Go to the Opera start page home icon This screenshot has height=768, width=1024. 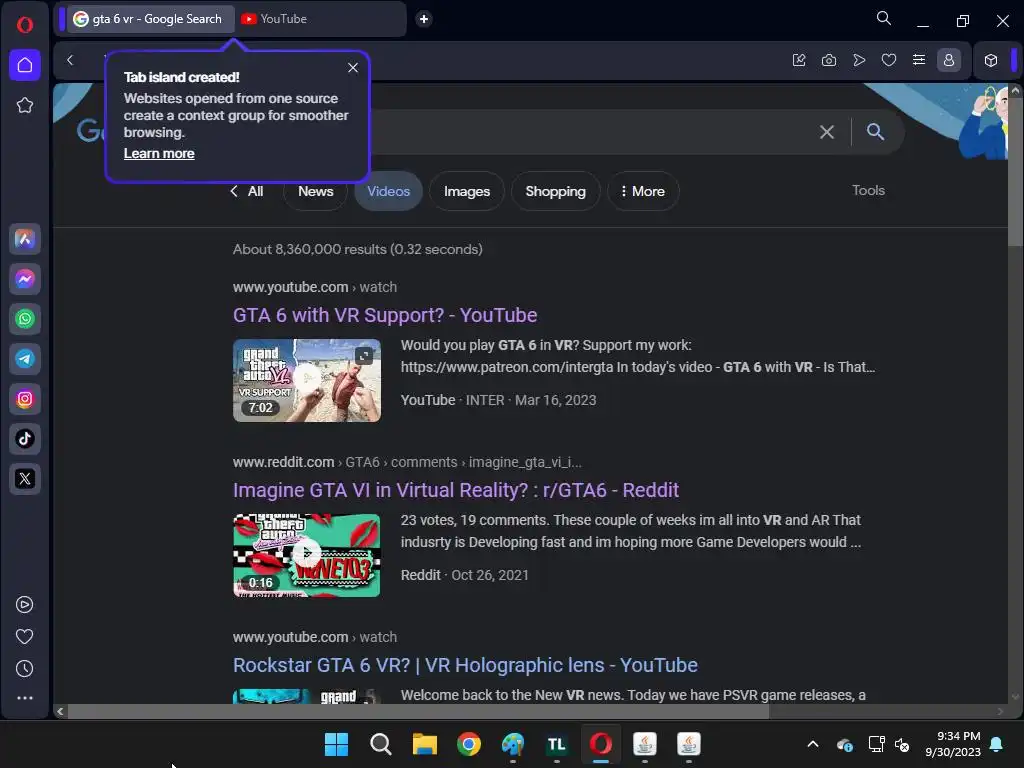(x=25, y=65)
